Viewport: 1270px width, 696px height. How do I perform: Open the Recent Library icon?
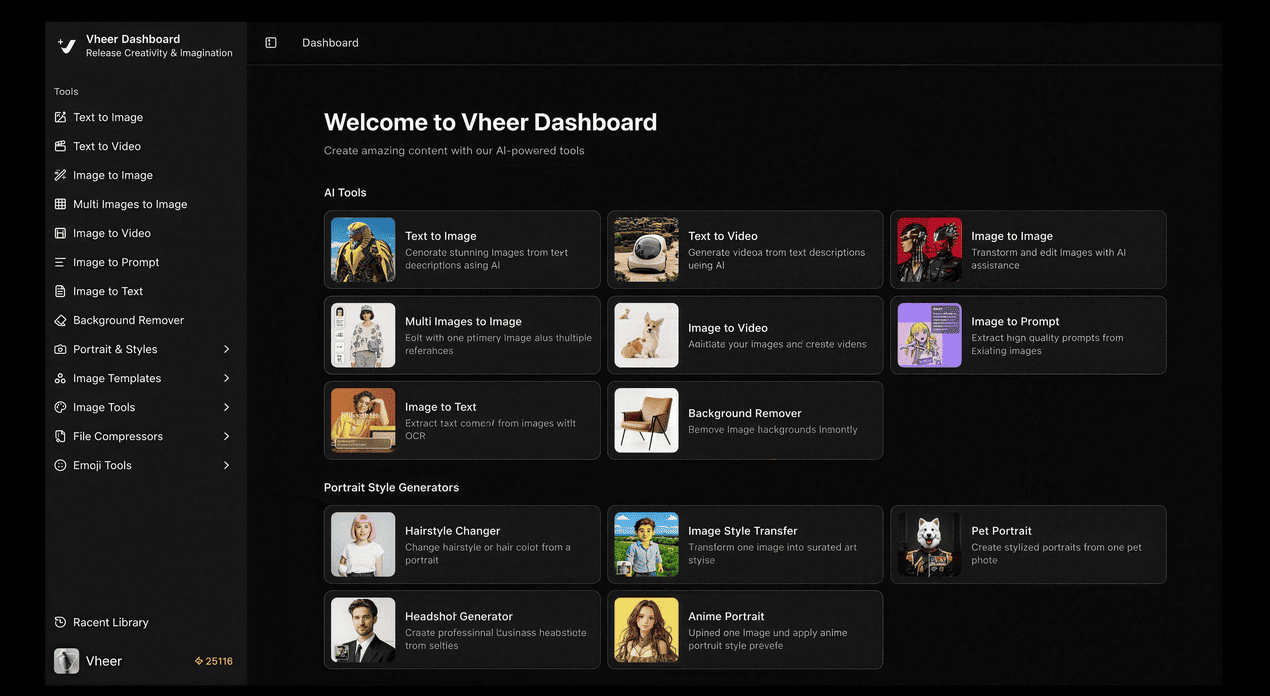coord(60,622)
